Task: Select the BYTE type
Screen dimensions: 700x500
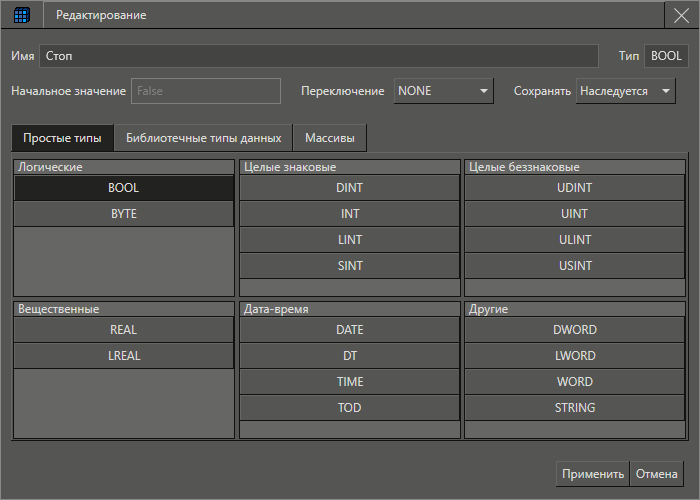Action: [x=124, y=214]
